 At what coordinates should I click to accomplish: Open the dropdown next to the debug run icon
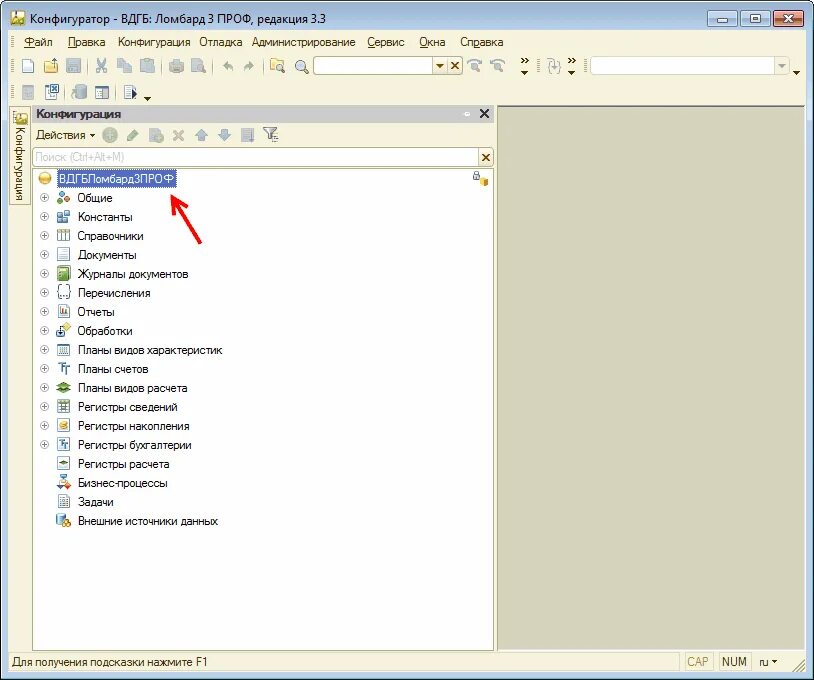147,98
